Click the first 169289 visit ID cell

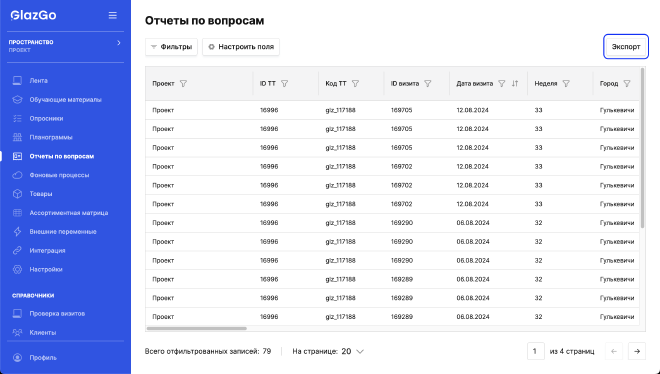click(x=402, y=279)
